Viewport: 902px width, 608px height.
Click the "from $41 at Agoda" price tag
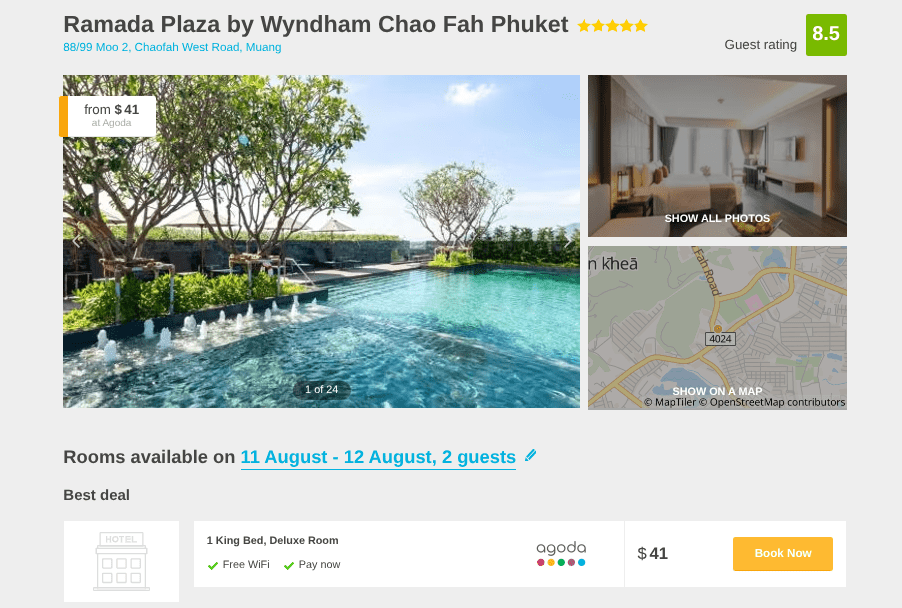click(111, 115)
